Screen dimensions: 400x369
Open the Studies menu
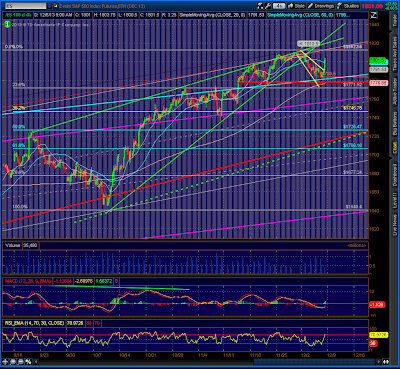tap(348, 6)
